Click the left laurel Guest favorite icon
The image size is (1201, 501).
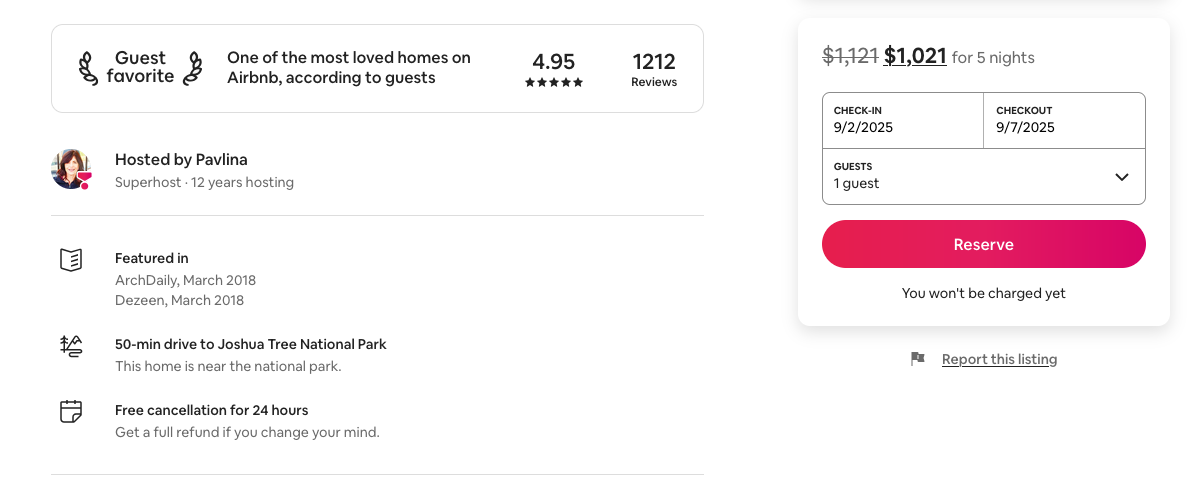pos(88,68)
